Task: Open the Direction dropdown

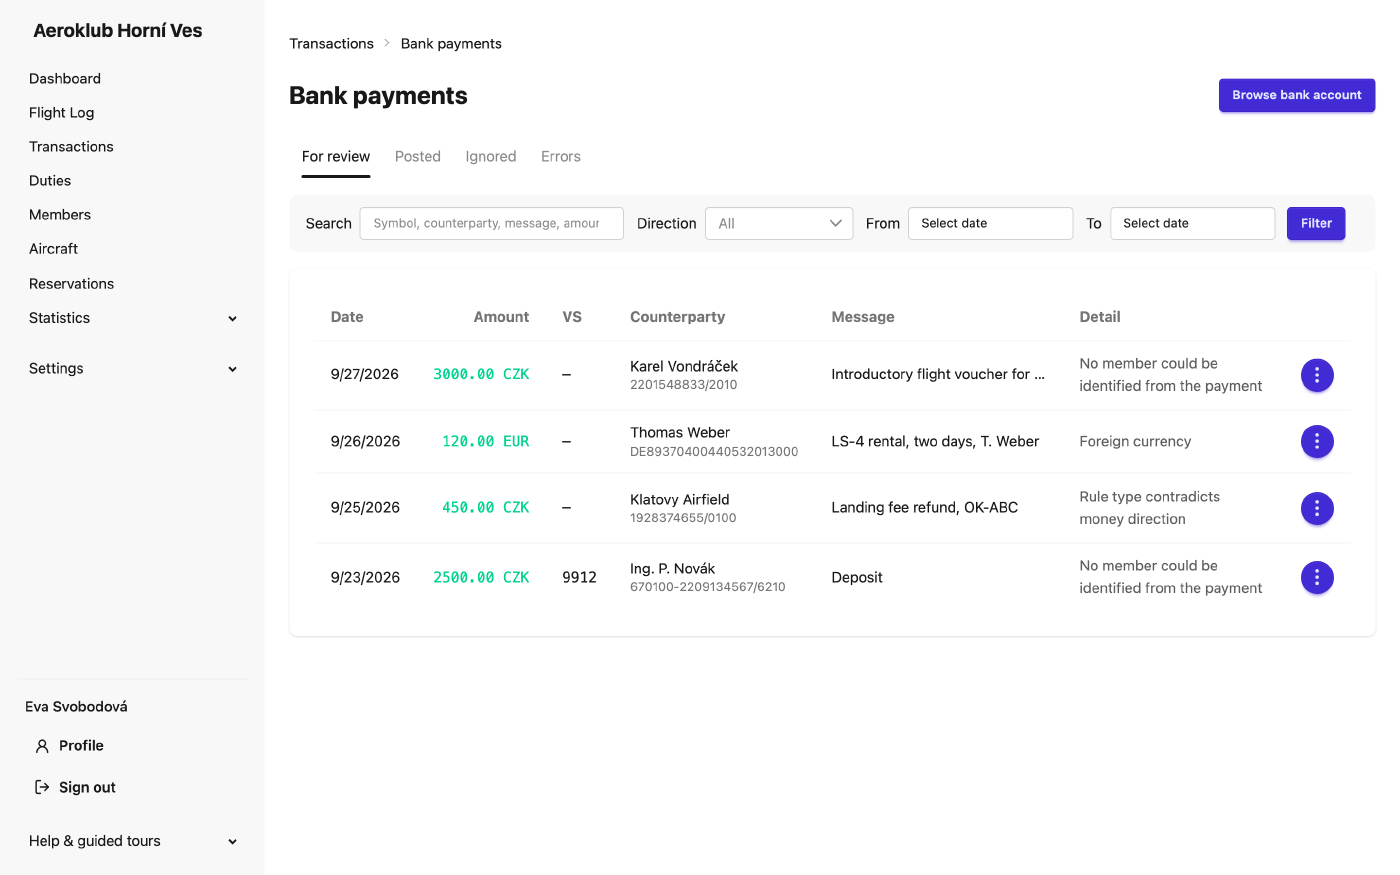Action: coord(779,223)
